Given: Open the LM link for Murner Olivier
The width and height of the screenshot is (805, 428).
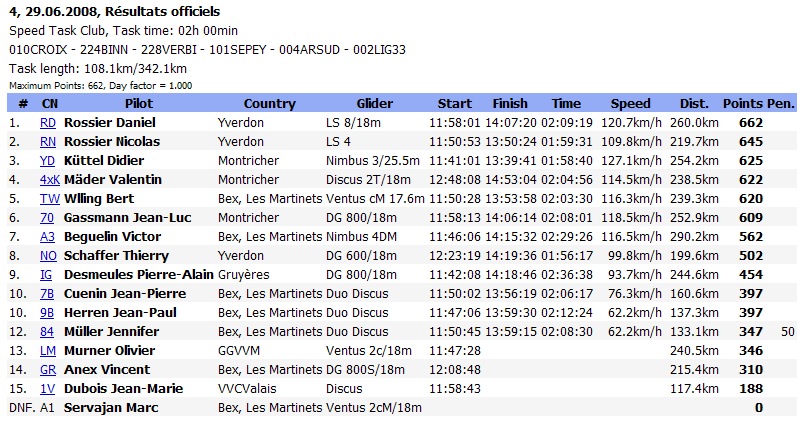Looking at the screenshot, I should [48, 351].
